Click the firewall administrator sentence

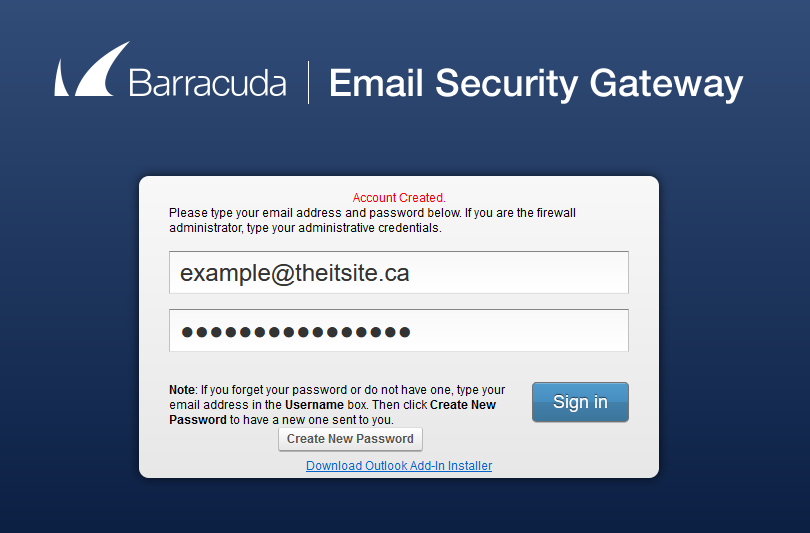372,220
